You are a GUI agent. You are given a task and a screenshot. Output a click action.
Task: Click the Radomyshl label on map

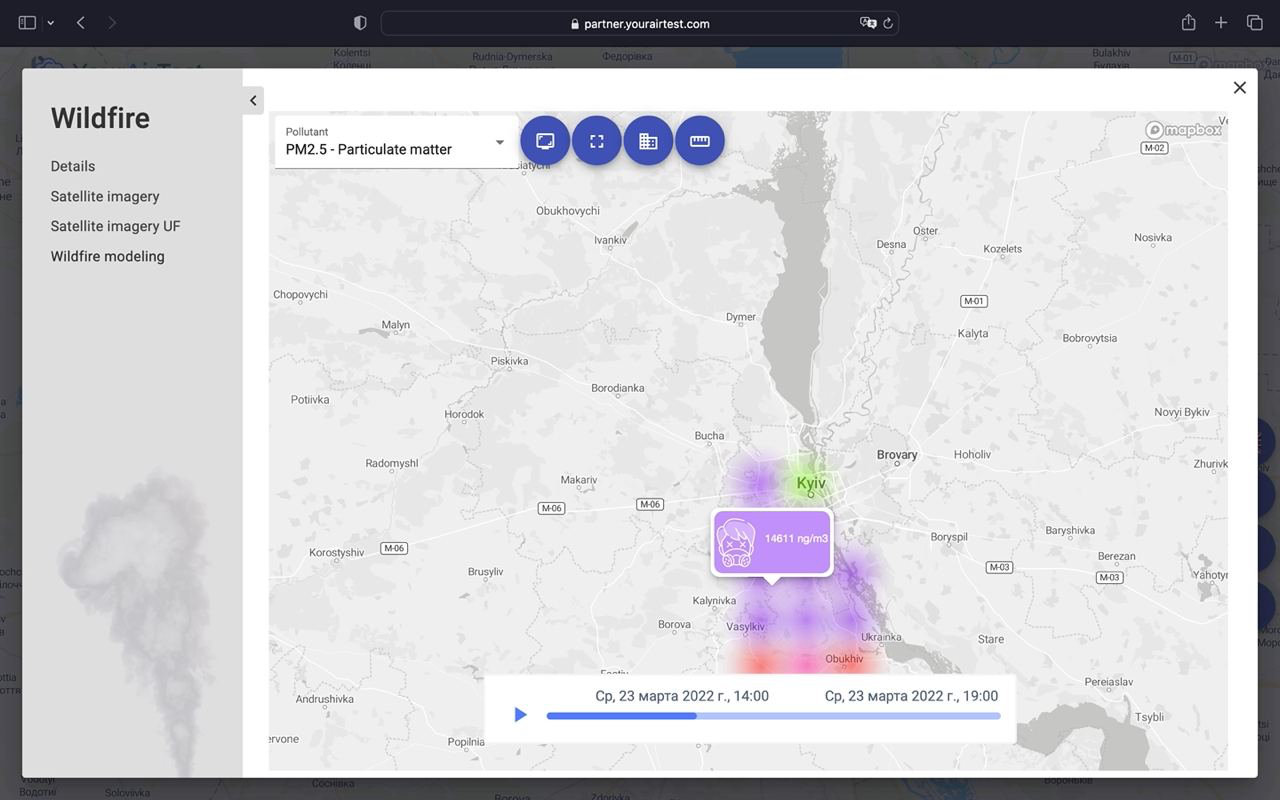tap(392, 464)
